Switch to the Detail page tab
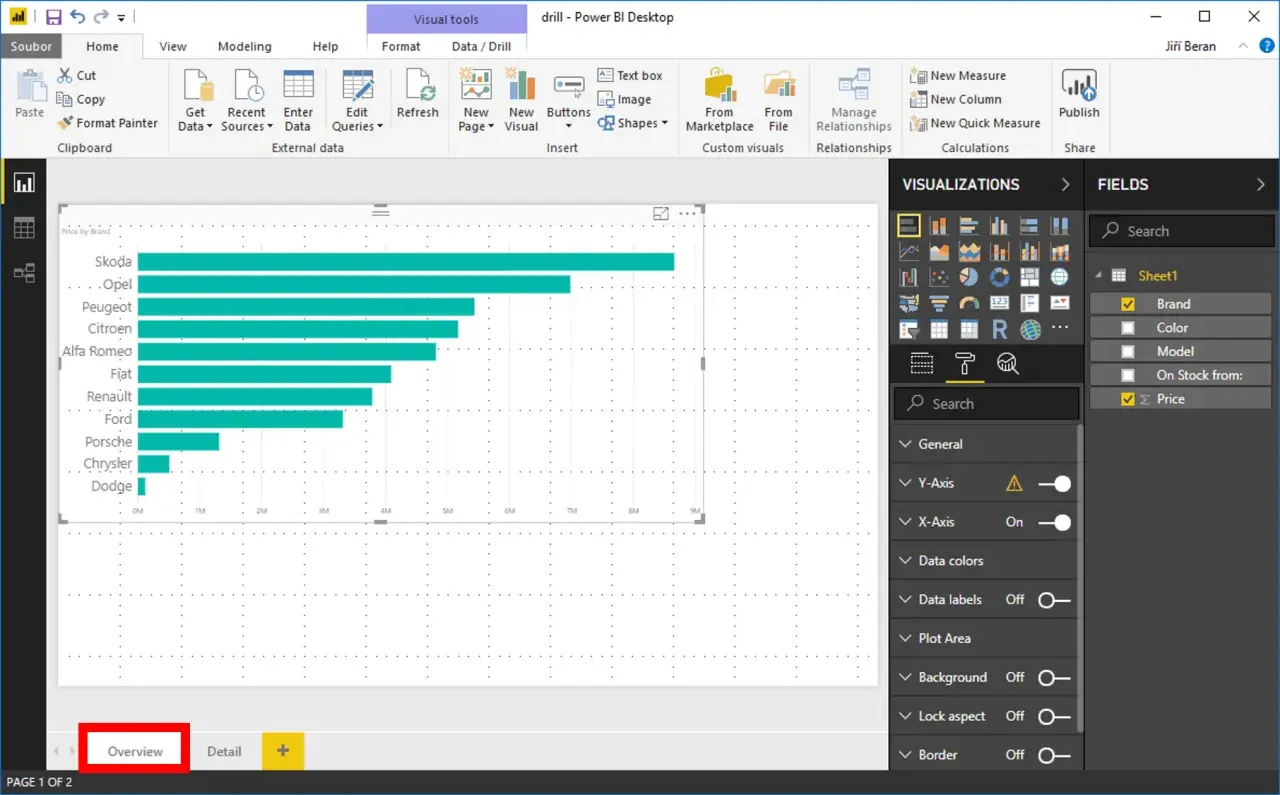Image resolution: width=1280 pixels, height=795 pixels. pyautogui.click(x=224, y=751)
